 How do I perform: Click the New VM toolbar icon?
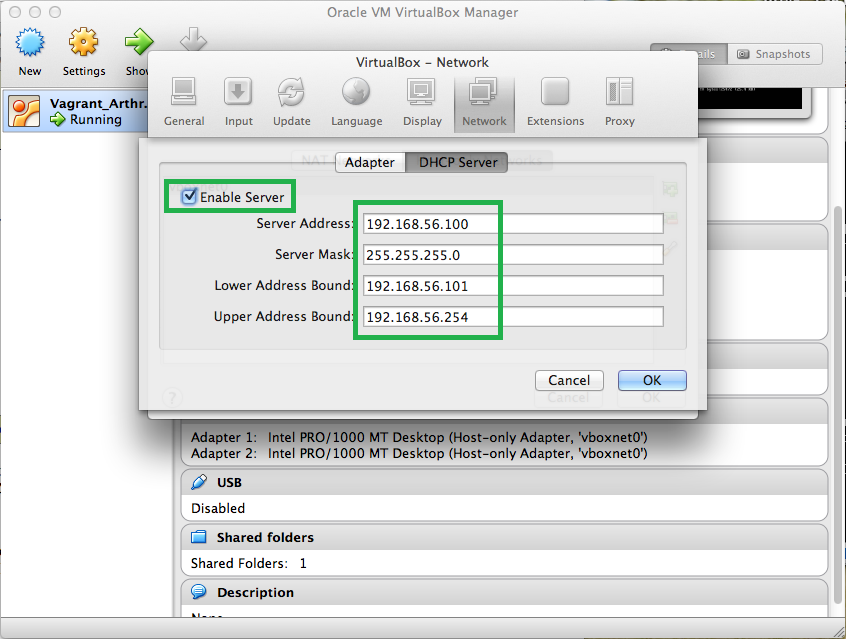pyautogui.click(x=30, y=43)
